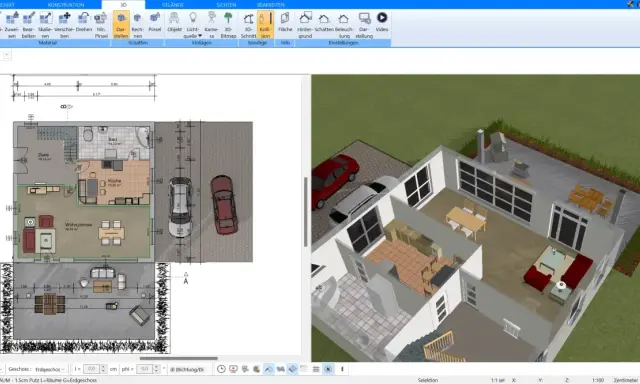Click the monitor icon in bottom toolbar
Screen dimensions: 640x384
pos(233,369)
